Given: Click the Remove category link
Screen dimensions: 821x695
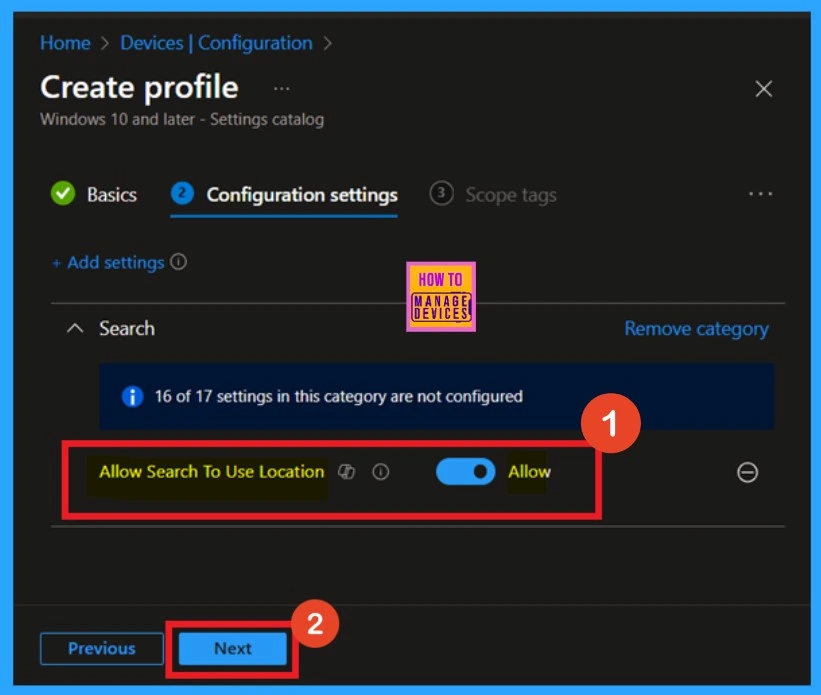Looking at the screenshot, I should click(x=696, y=329).
